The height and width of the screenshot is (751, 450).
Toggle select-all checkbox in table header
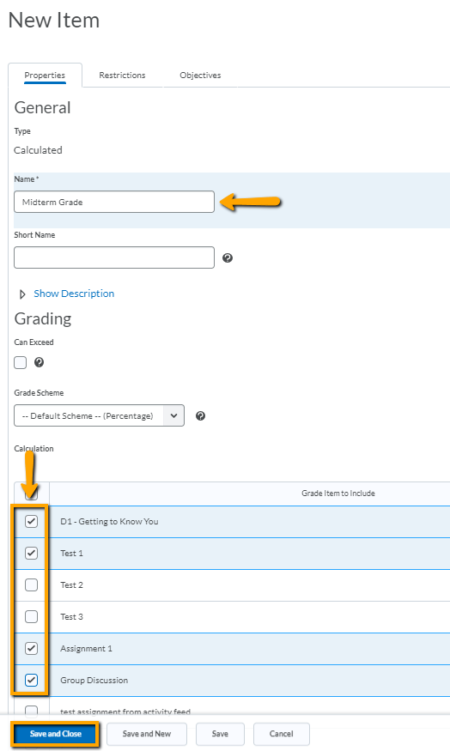coord(31,493)
